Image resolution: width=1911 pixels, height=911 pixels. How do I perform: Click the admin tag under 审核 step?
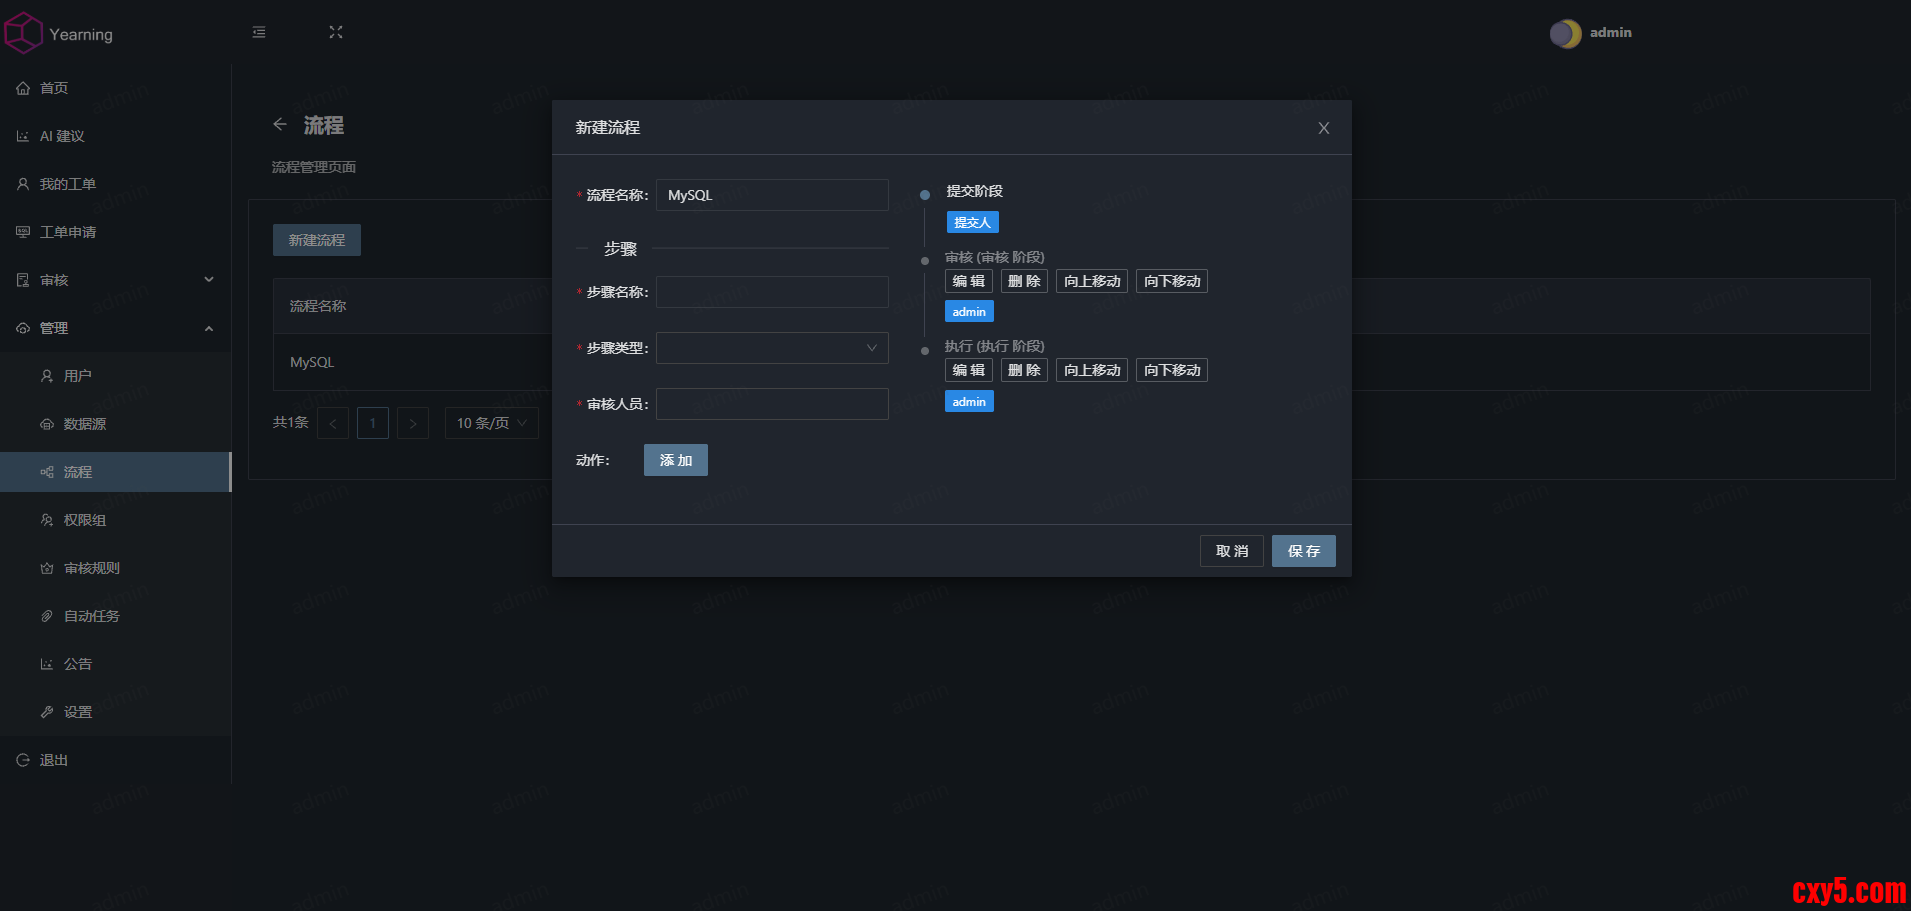pos(969,312)
